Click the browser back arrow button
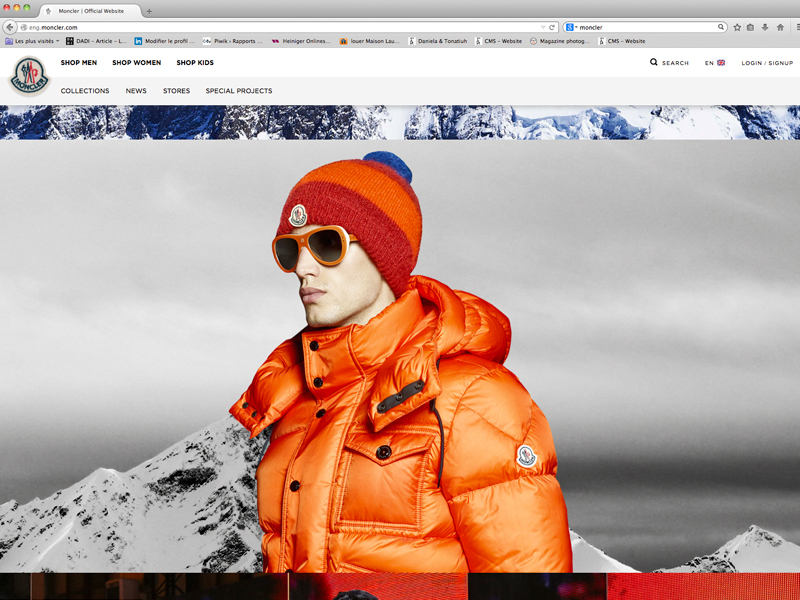Viewport: 800px width, 600px height. pos(10,27)
